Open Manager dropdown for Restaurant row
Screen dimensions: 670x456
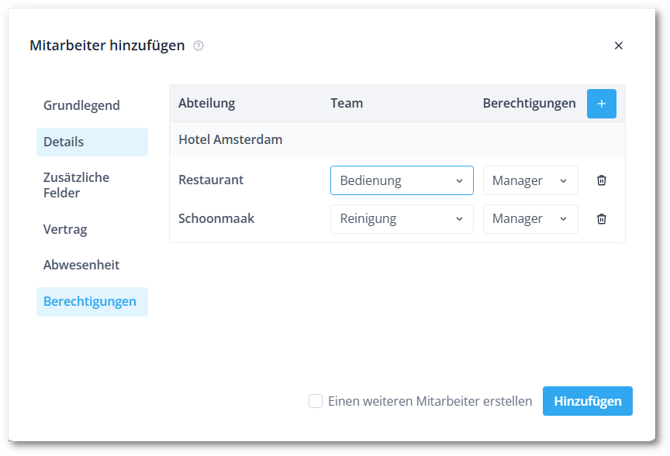click(530, 181)
